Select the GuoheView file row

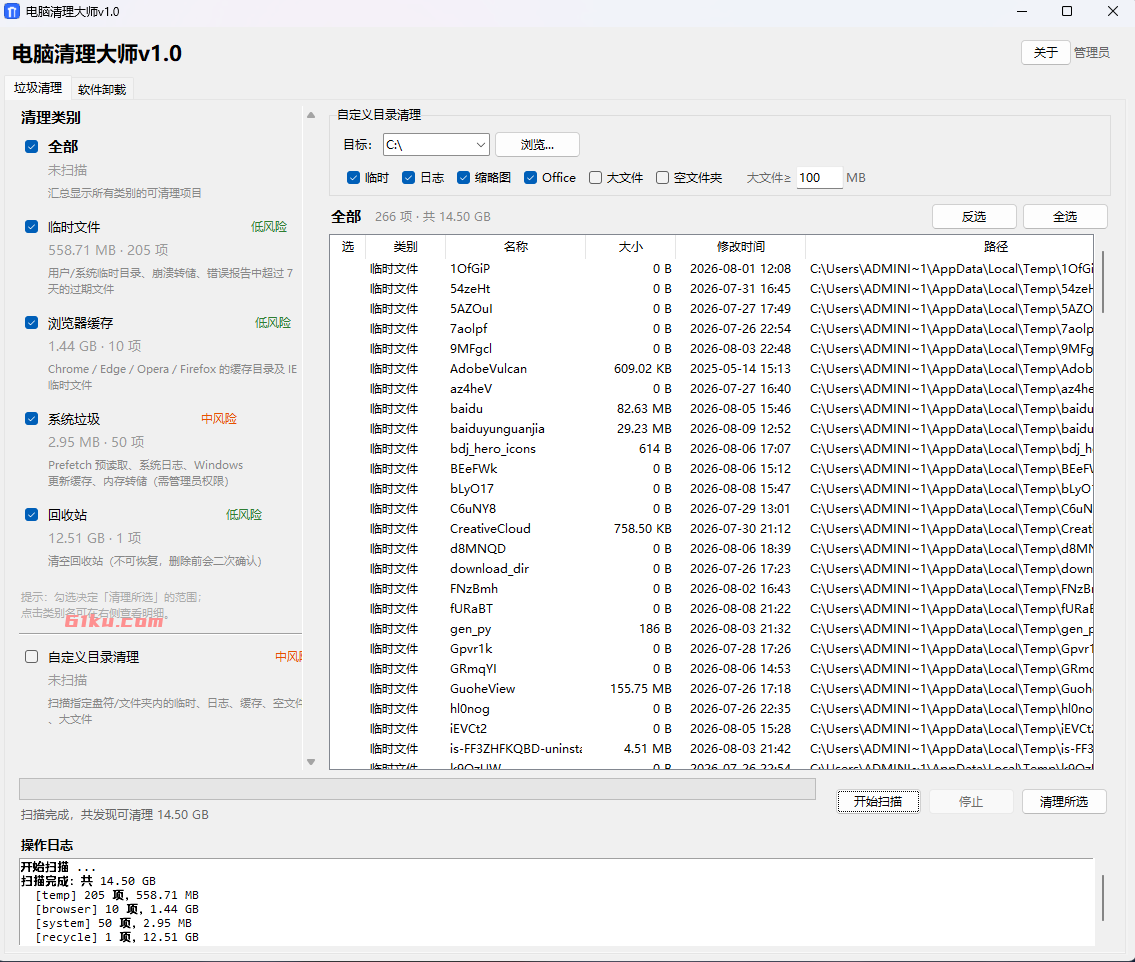pyautogui.click(x=712, y=689)
